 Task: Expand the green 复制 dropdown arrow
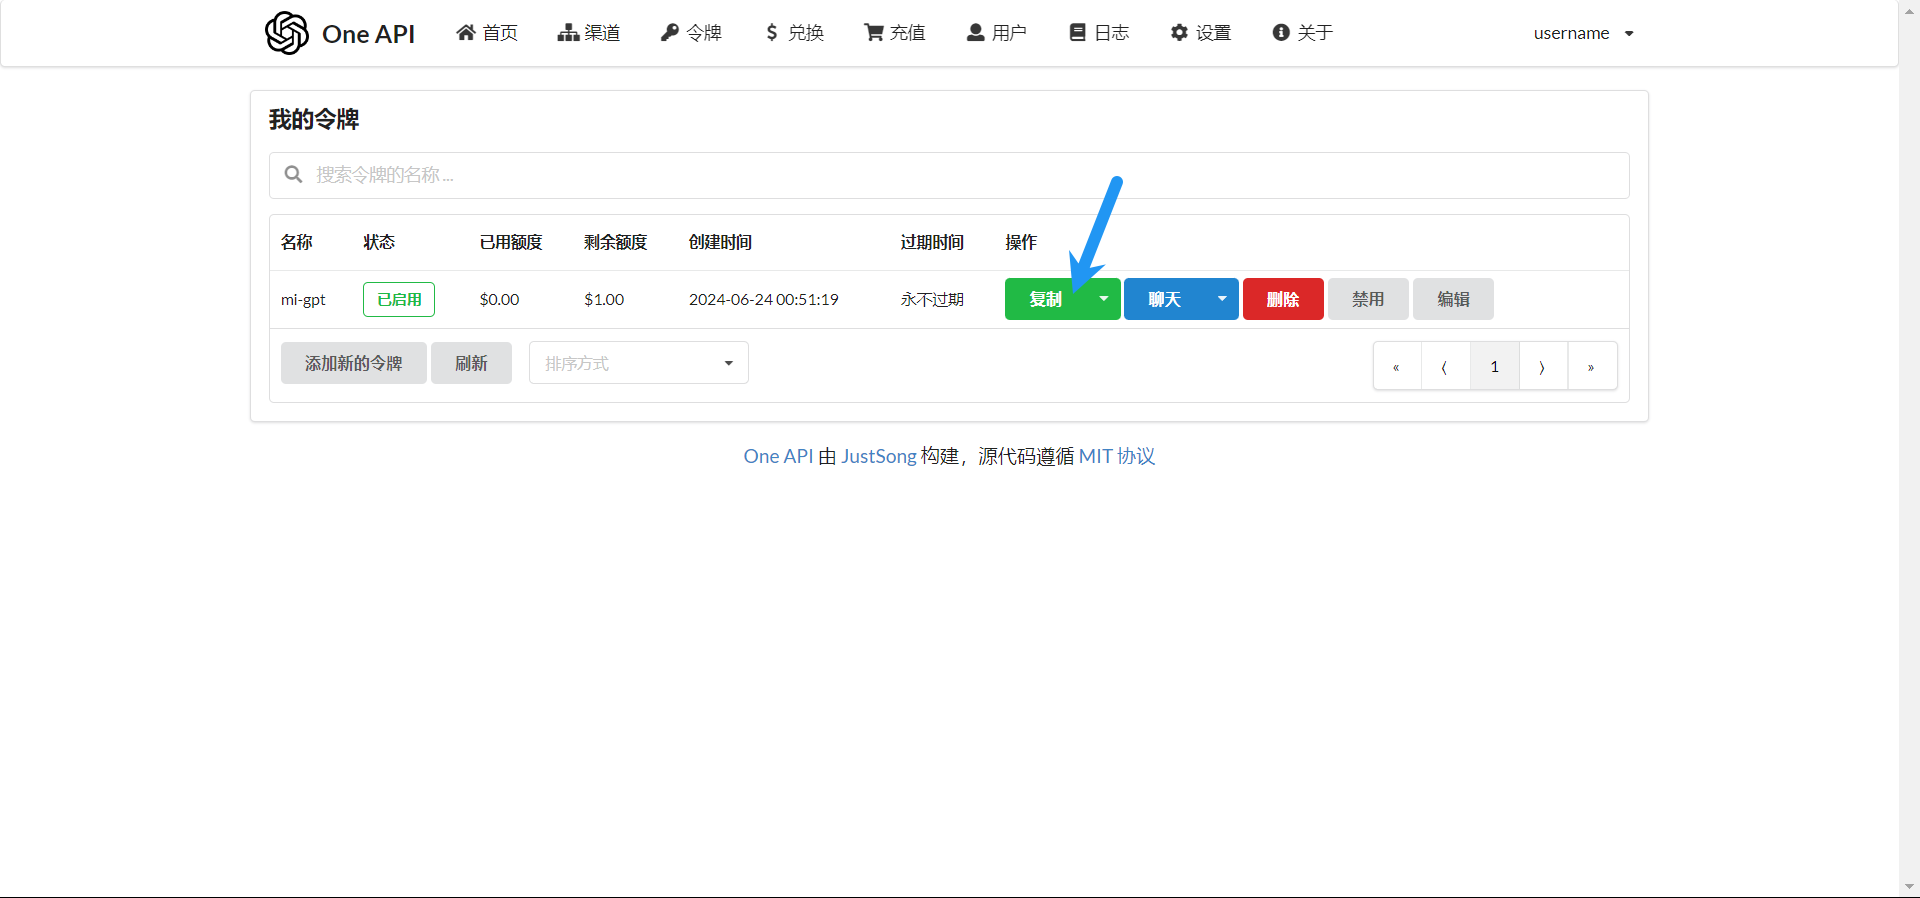click(1104, 299)
